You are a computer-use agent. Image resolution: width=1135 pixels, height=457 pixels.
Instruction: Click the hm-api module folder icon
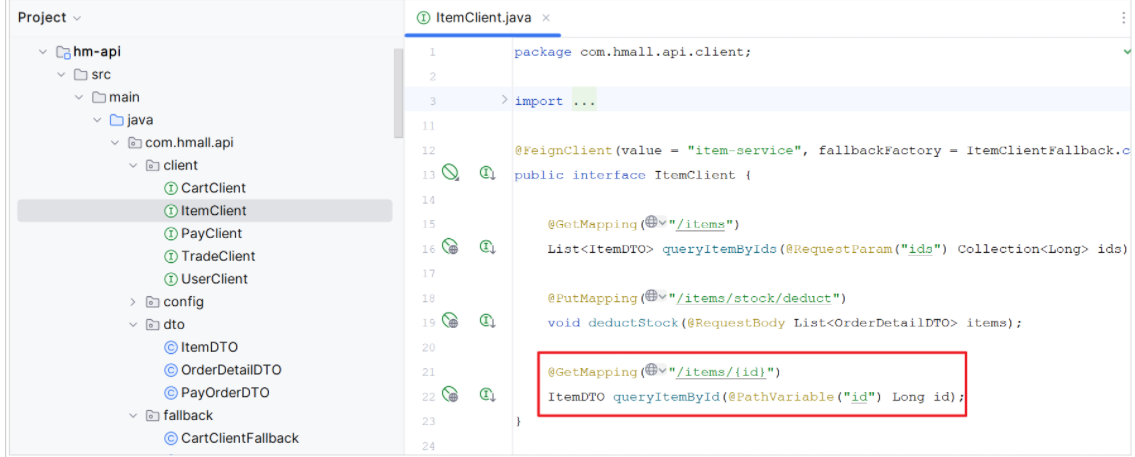(62, 52)
